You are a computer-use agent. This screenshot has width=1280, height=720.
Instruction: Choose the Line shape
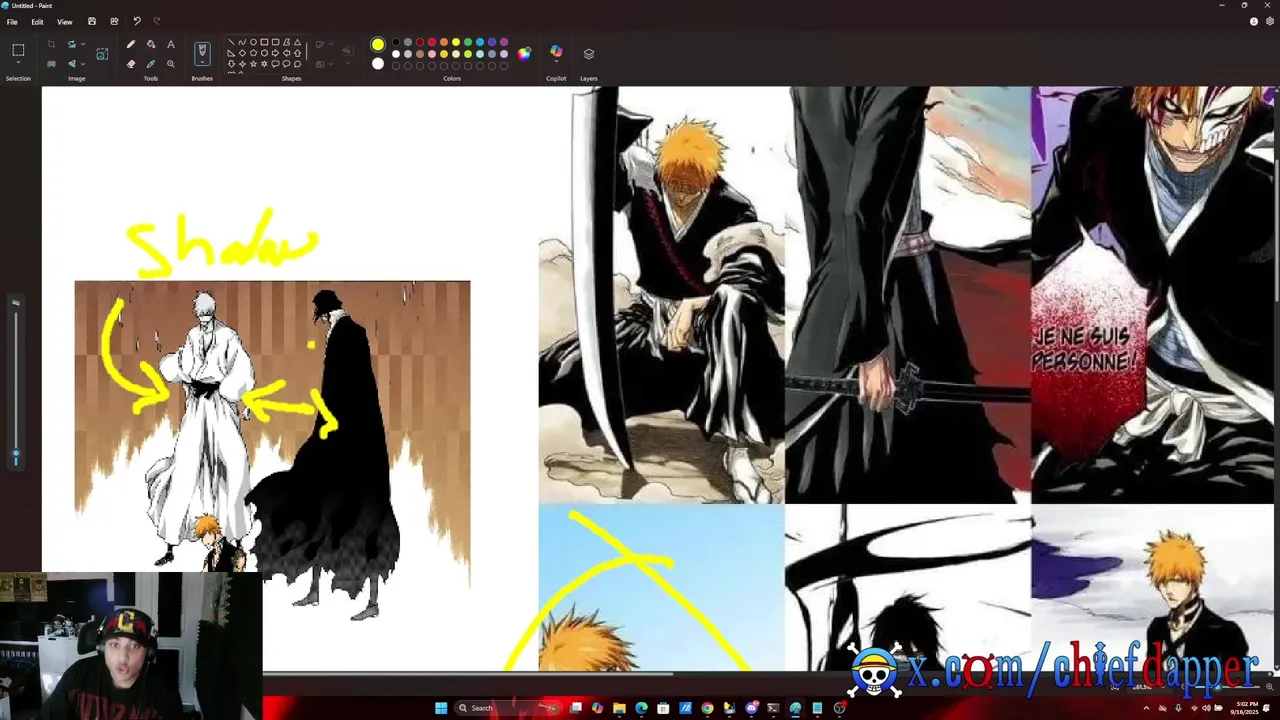pos(231,42)
